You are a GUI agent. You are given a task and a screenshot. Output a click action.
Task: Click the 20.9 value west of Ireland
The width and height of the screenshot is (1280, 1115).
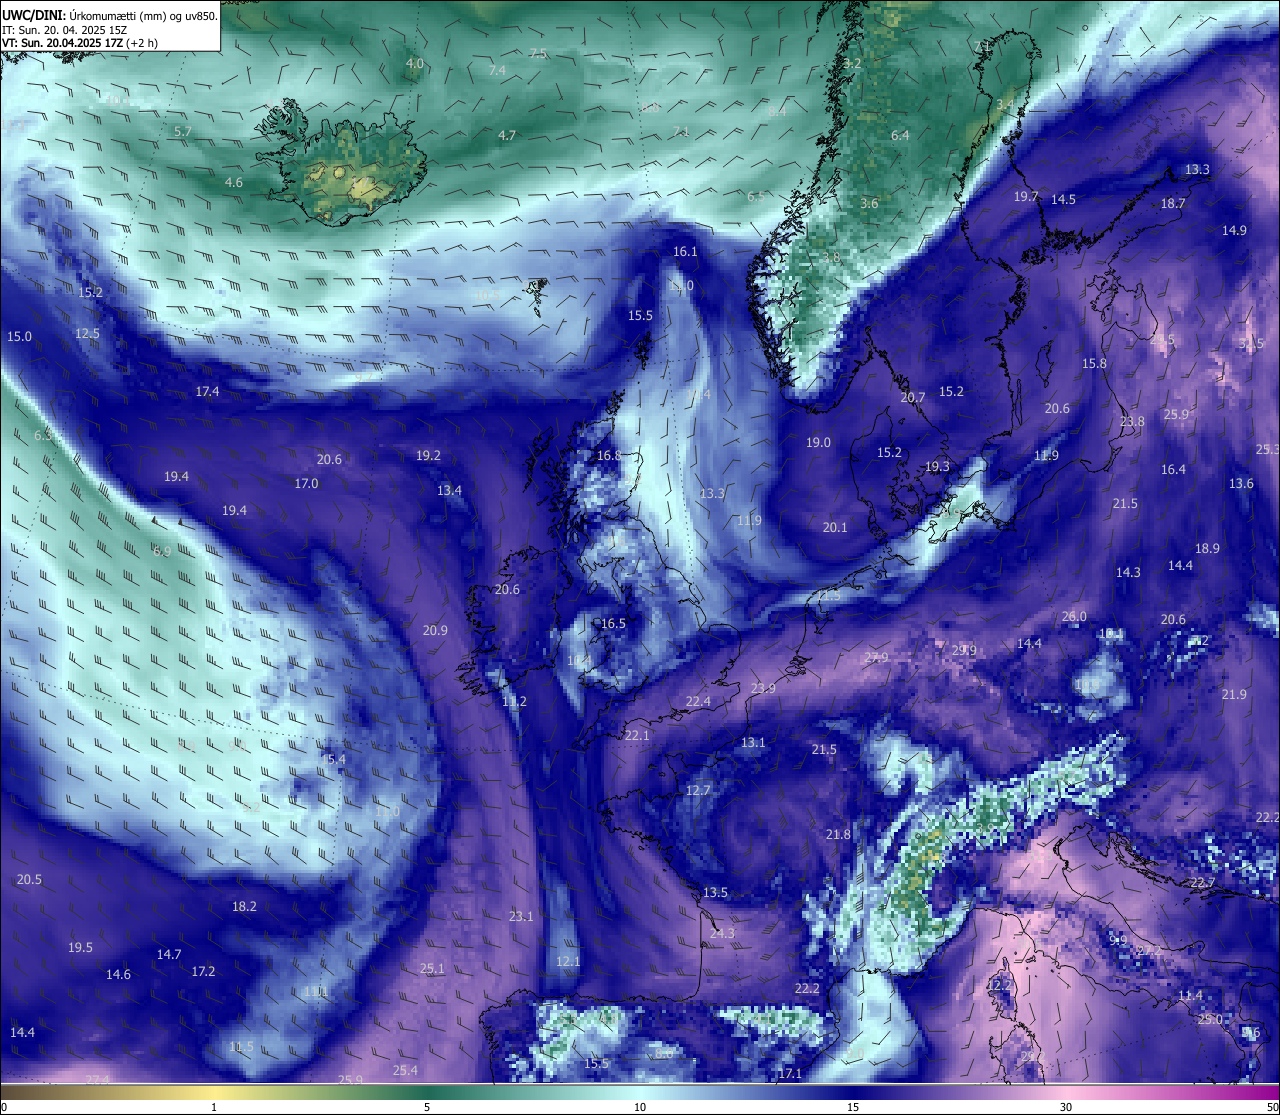tap(435, 631)
